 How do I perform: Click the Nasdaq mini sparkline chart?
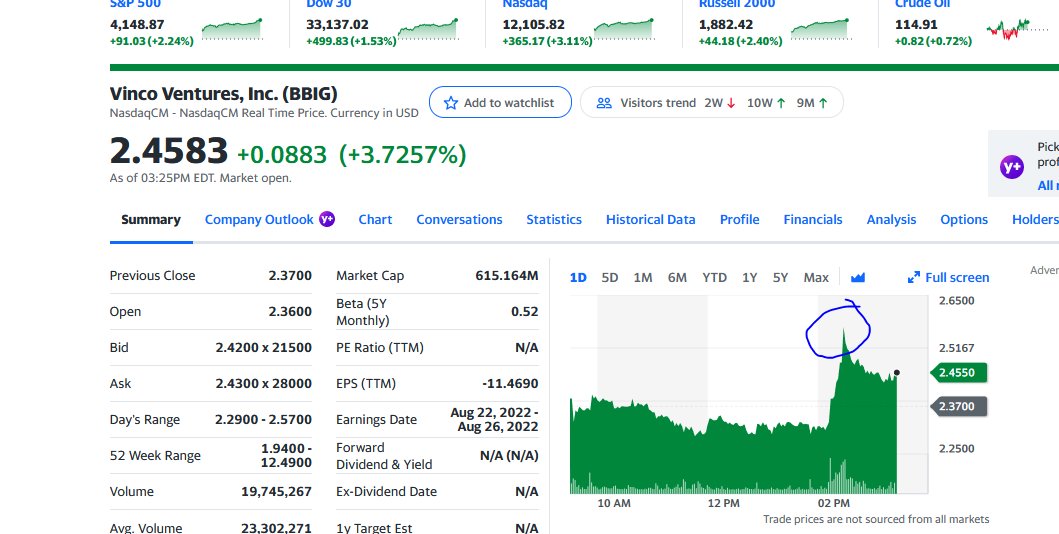(624, 29)
